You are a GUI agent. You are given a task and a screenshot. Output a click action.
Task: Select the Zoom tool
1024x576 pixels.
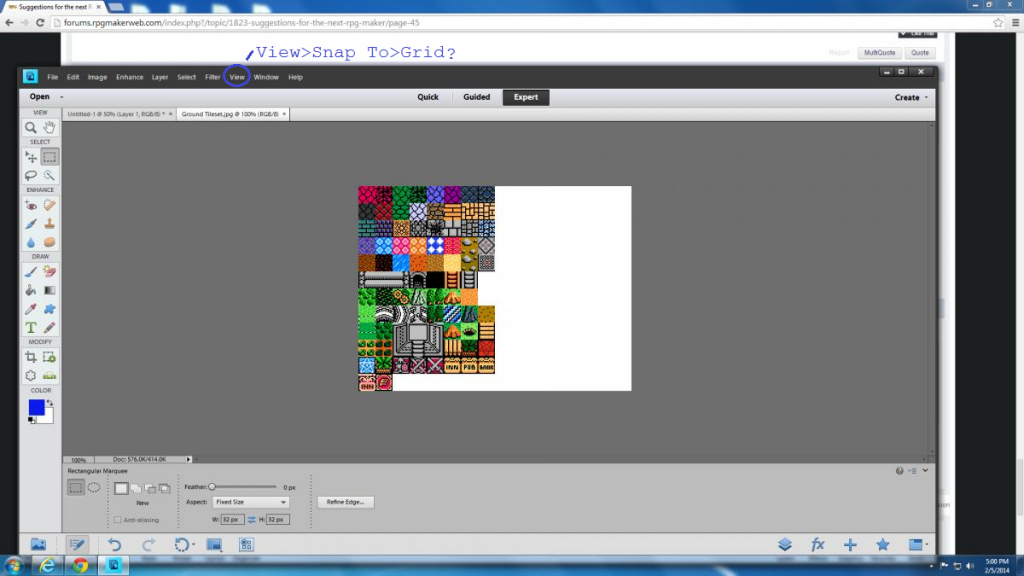click(31, 127)
